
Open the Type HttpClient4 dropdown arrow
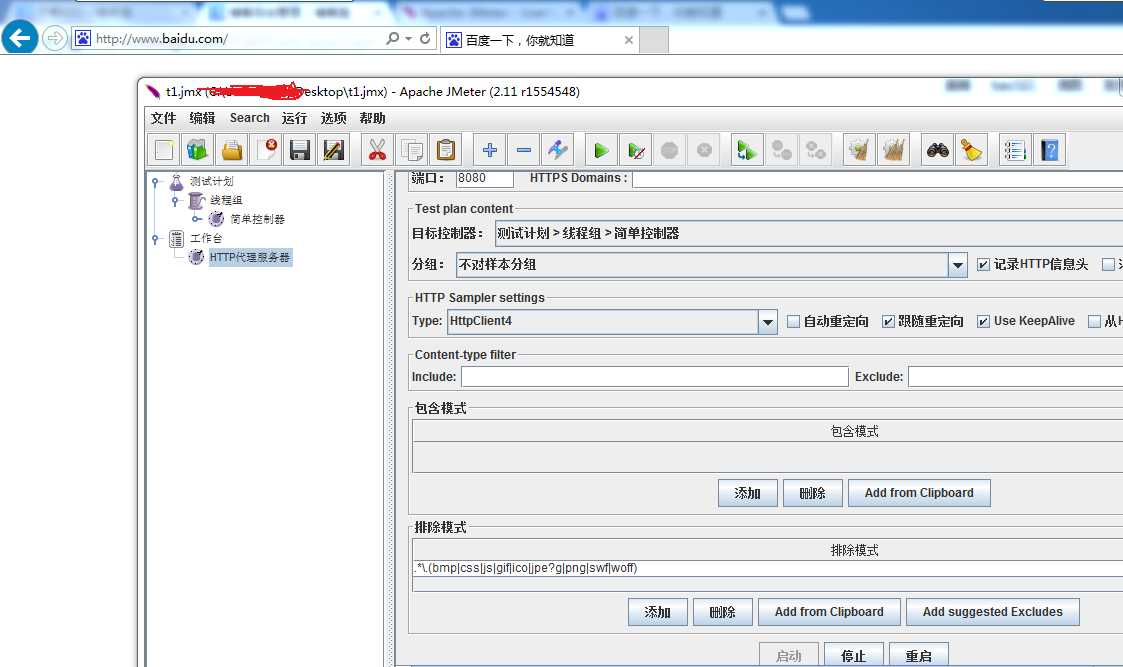pos(768,322)
